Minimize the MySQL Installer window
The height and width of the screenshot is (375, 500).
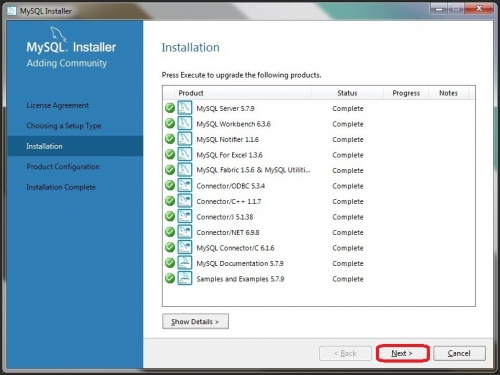tap(439, 9)
